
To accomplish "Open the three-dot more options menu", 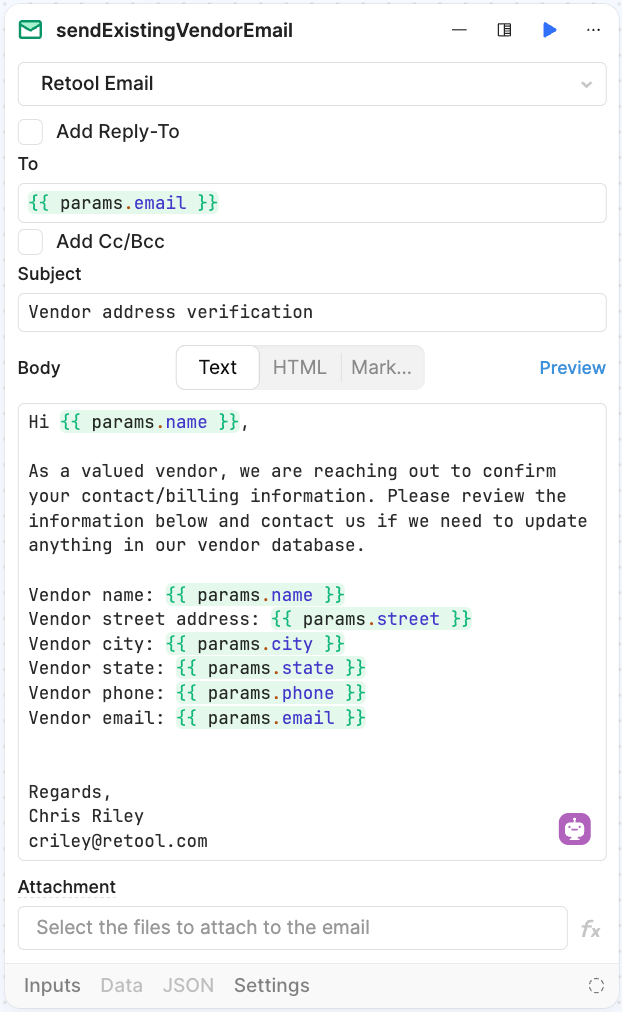I will coord(594,30).
